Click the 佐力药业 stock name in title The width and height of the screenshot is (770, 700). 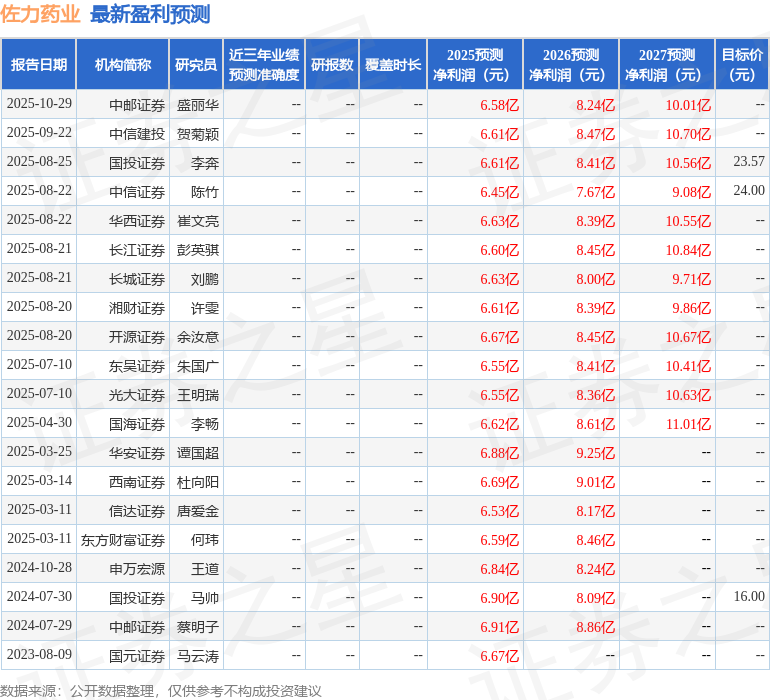41,15
